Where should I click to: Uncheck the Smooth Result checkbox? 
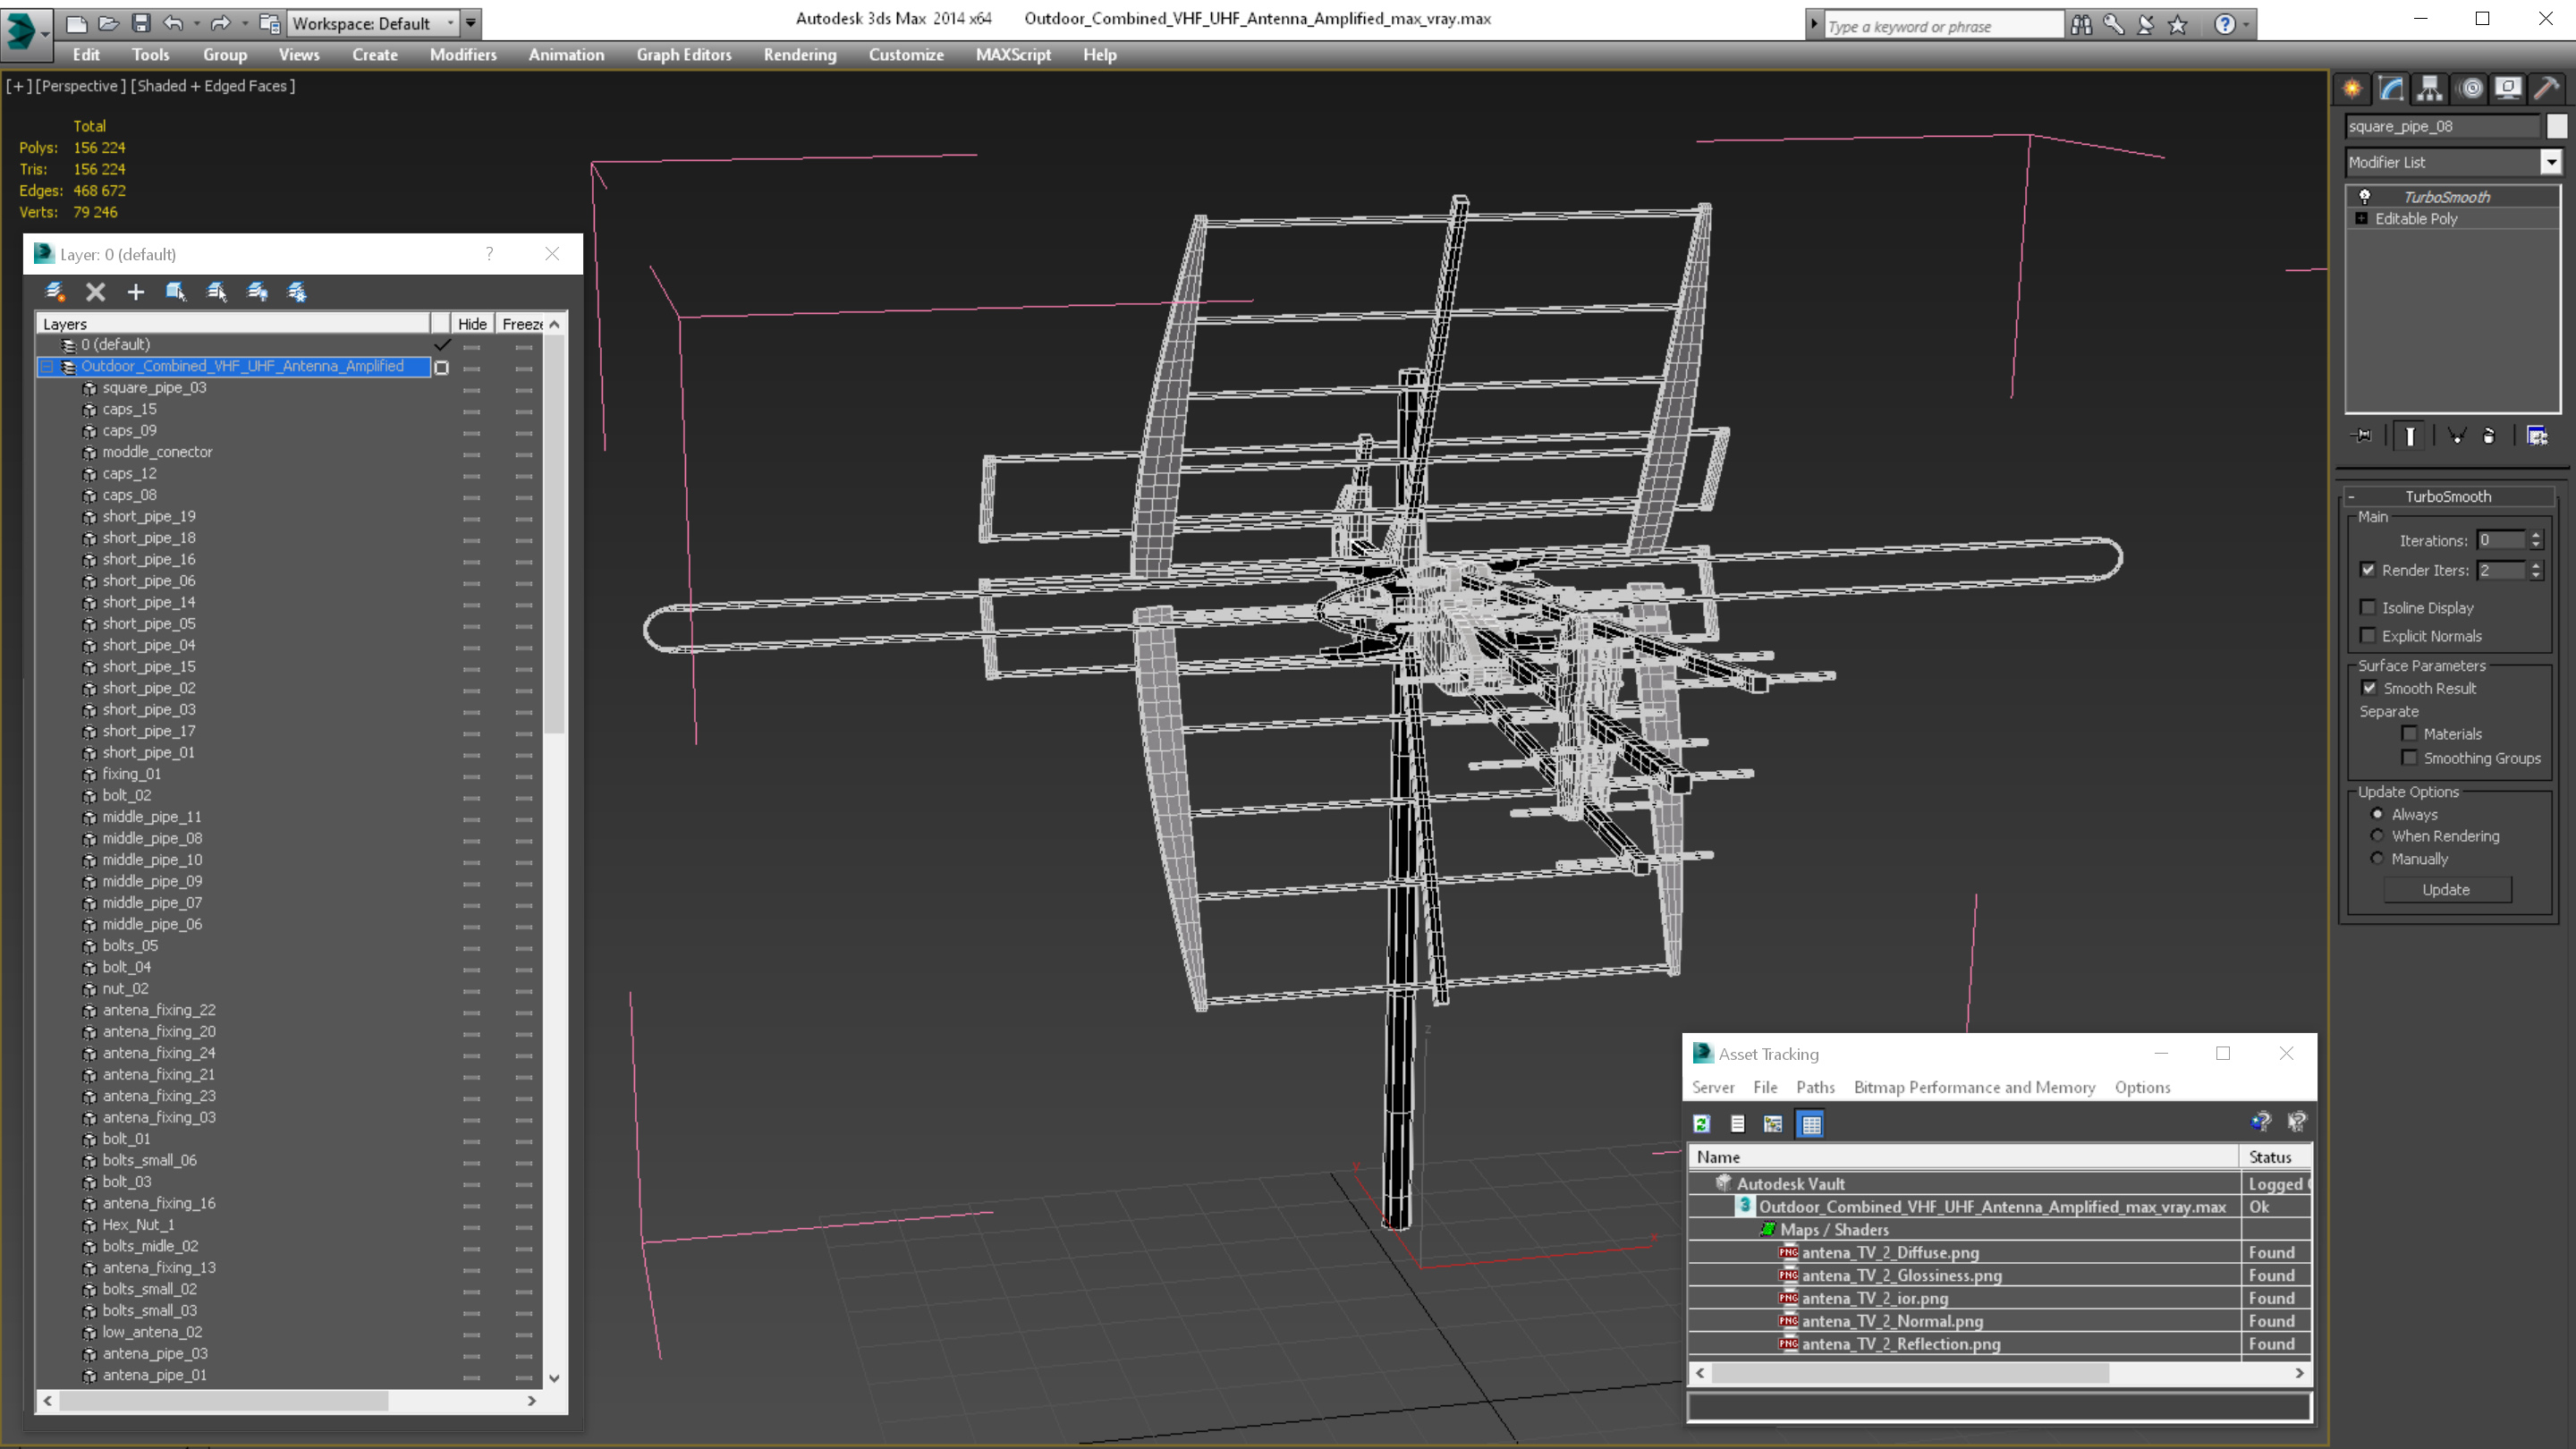click(2369, 688)
